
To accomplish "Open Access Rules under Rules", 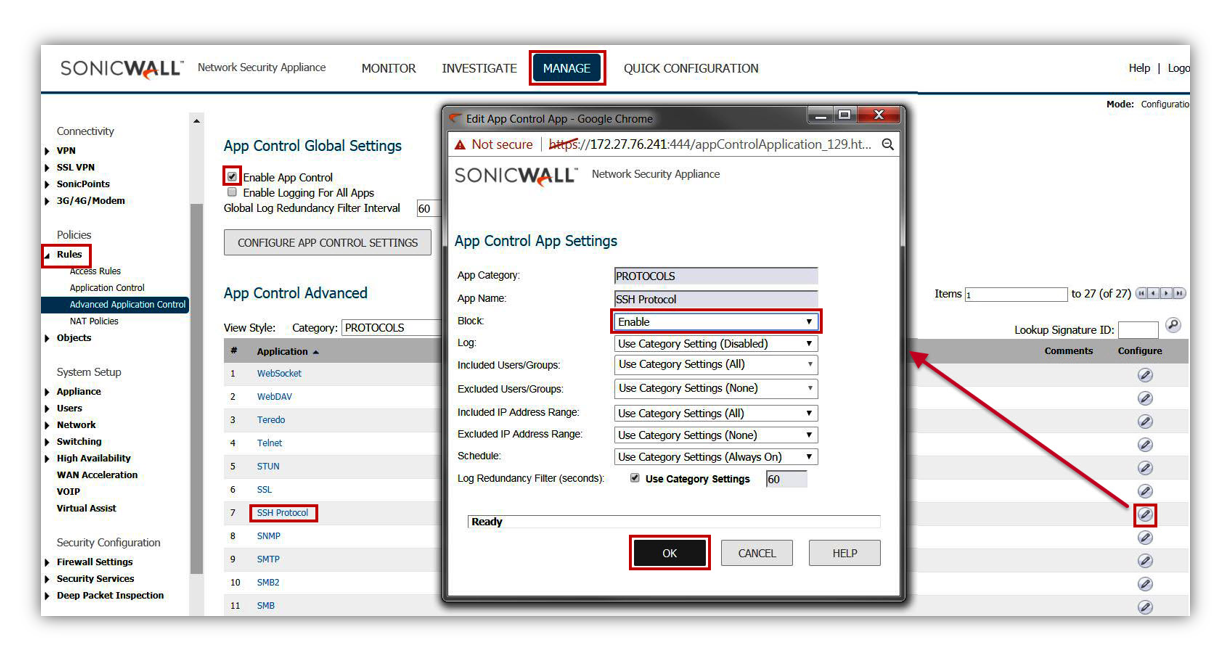I will [95, 271].
